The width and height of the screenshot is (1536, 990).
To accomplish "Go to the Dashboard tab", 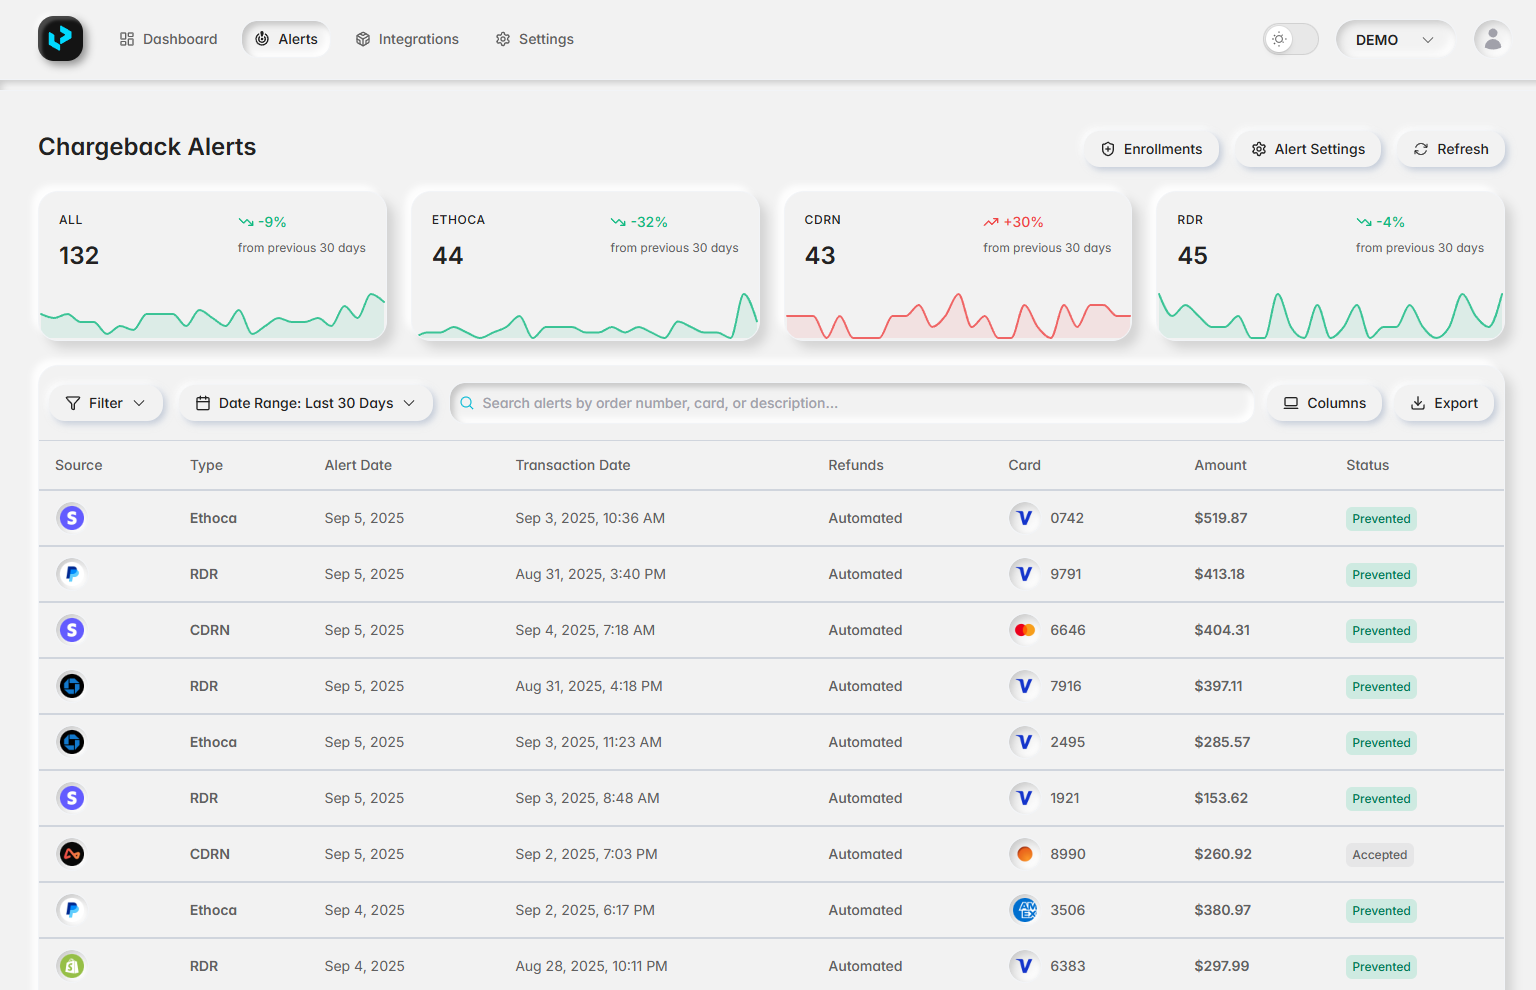I will coord(168,39).
